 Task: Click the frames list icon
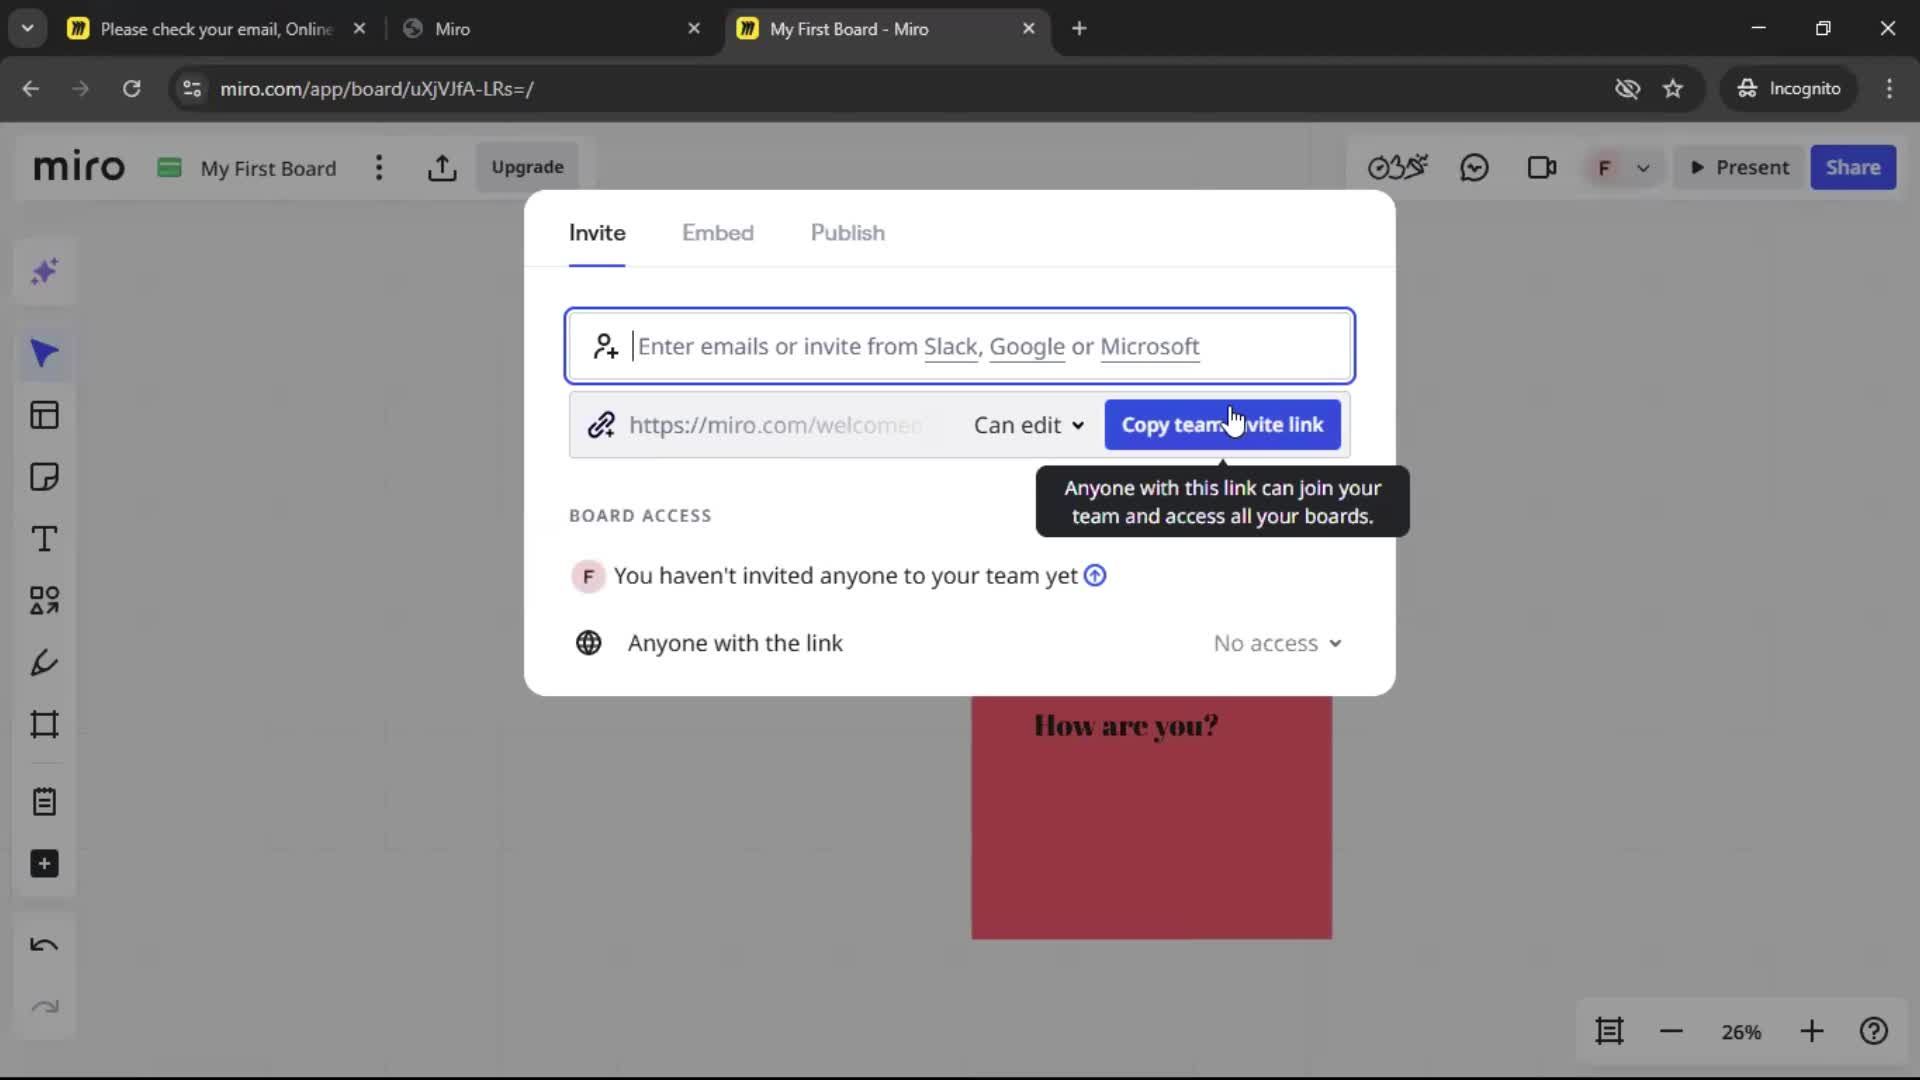point(1609,1031)
